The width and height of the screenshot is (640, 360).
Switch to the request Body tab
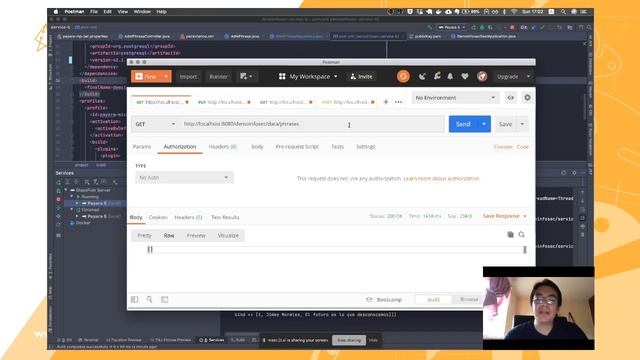pos(257,147)
